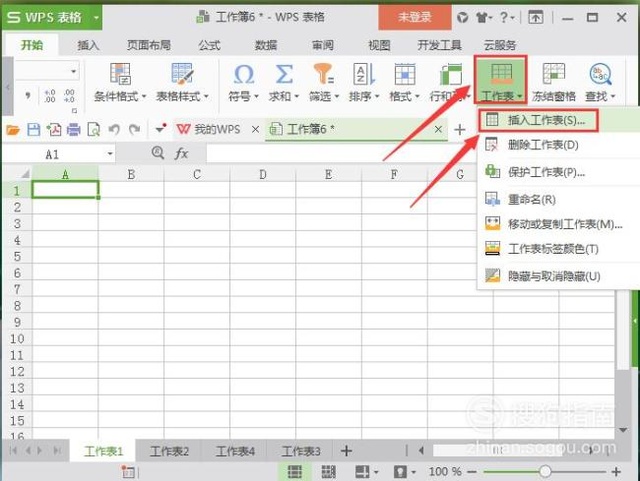This screenshot has height=481, width=640.
Task: Click the Find (查找) magnifier icon
Action: (600, 74)
